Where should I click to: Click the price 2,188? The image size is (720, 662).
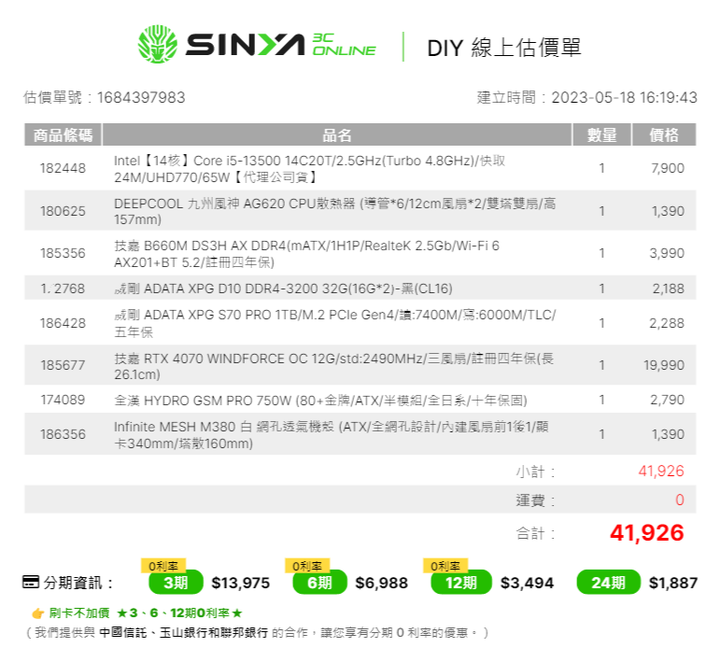[x=668, y=289]
